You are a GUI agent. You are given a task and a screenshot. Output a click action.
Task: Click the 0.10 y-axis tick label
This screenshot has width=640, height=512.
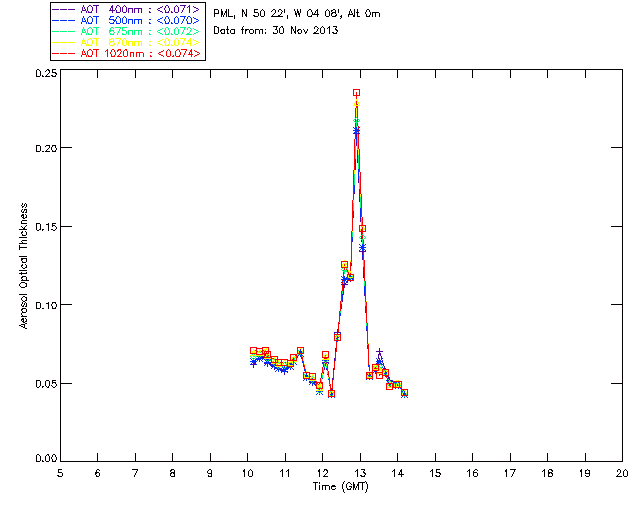[46, 305]
